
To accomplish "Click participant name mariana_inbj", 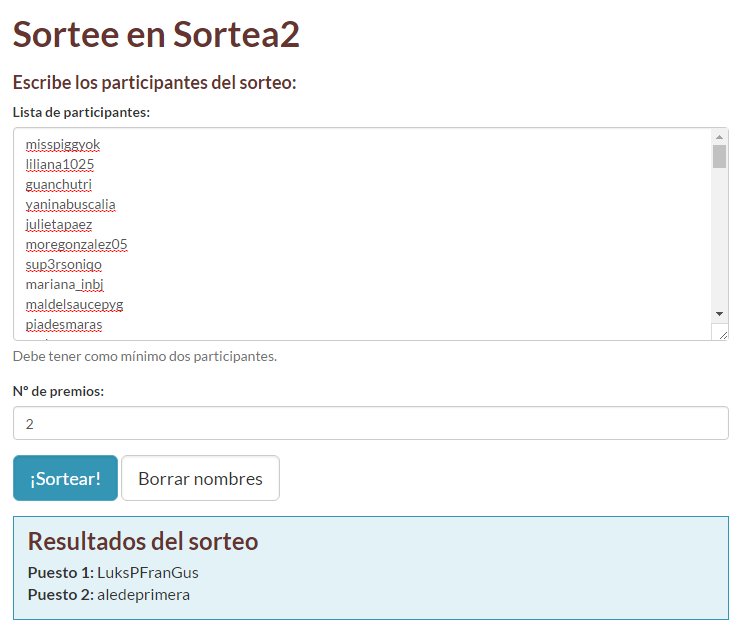I will [x=64, y=285].
